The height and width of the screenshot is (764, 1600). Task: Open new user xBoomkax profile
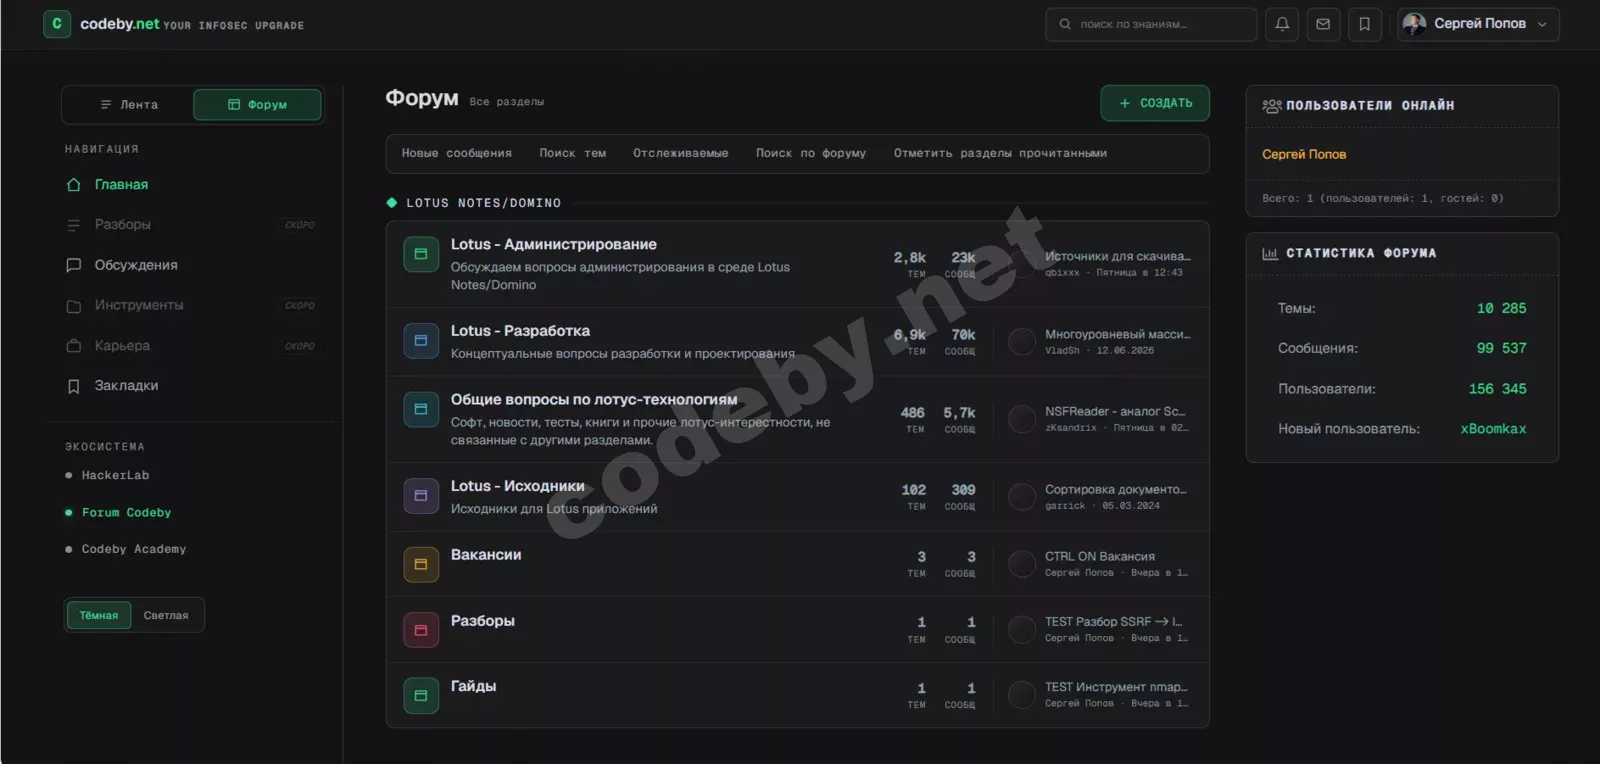1493,429
